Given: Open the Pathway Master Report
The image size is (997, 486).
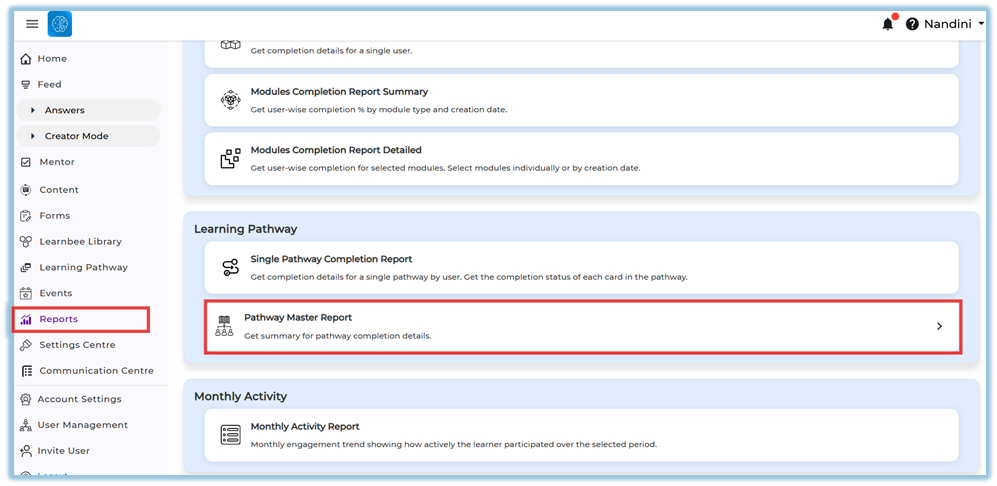Looking at the screenshot, I should point(298,318).
